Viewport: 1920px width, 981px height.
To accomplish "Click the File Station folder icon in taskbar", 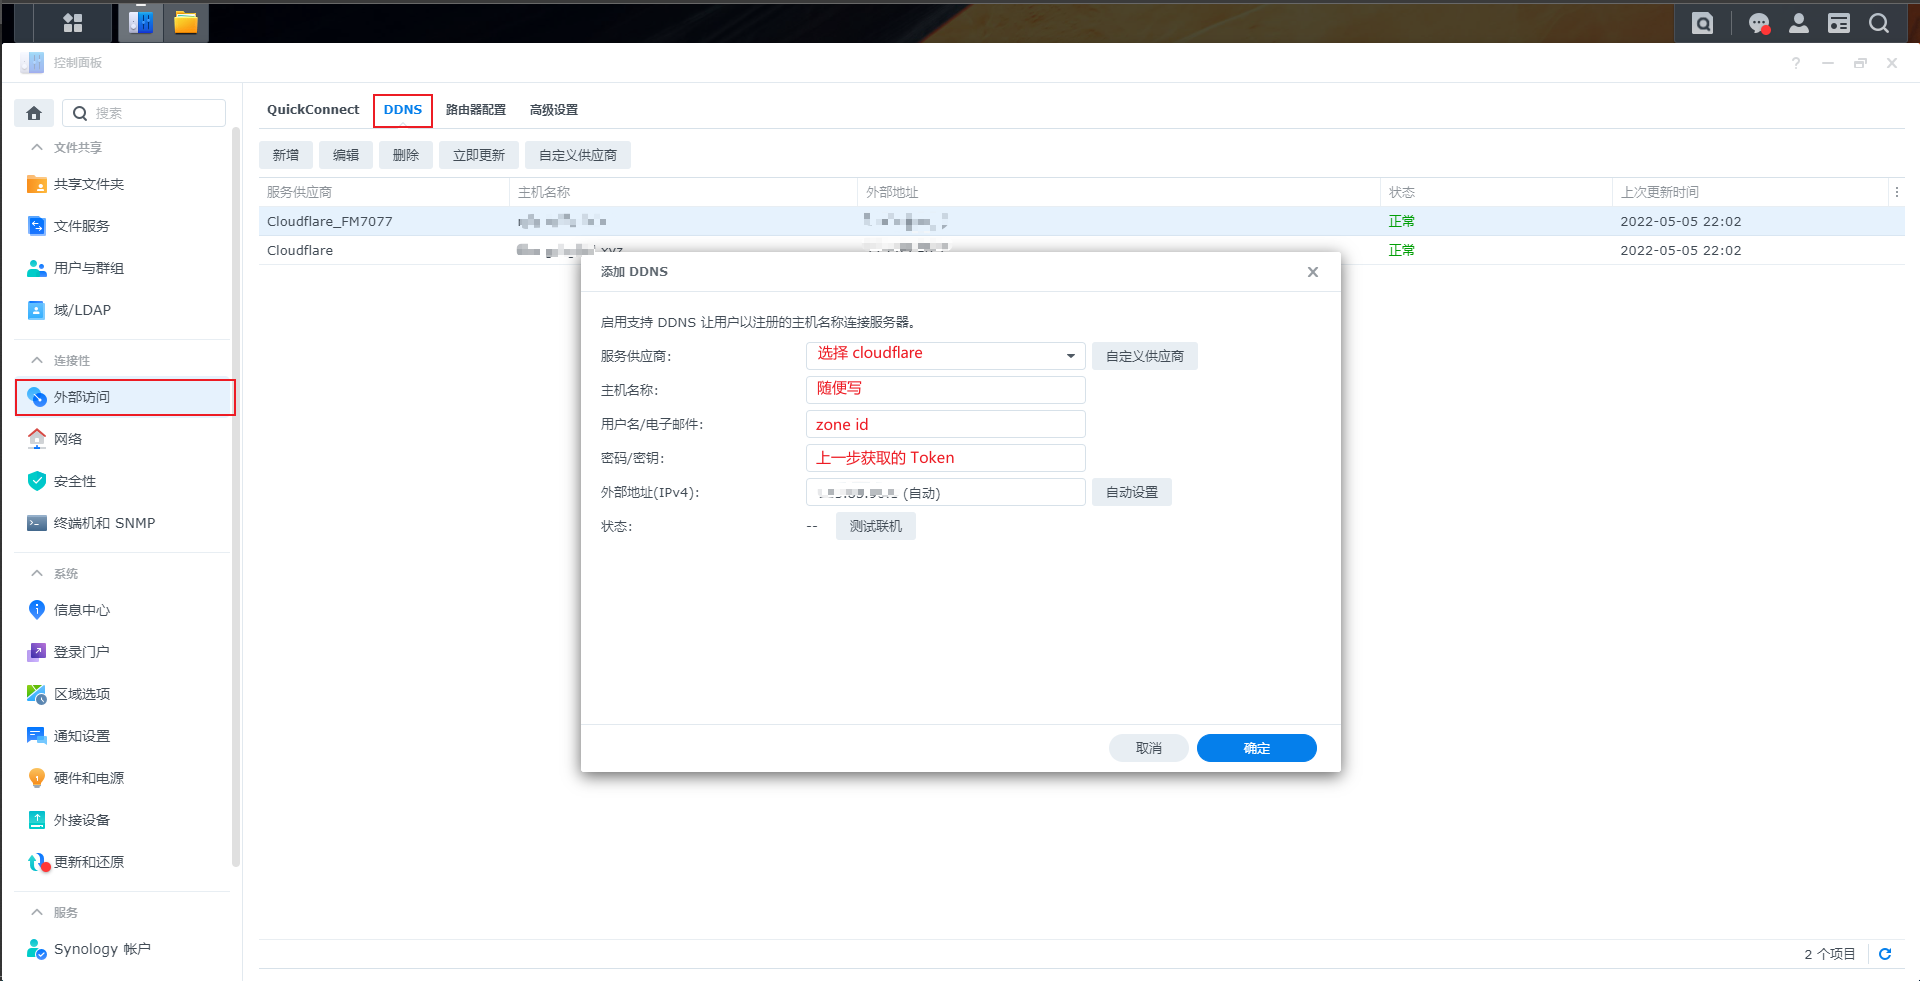I will tap(185, 23).
